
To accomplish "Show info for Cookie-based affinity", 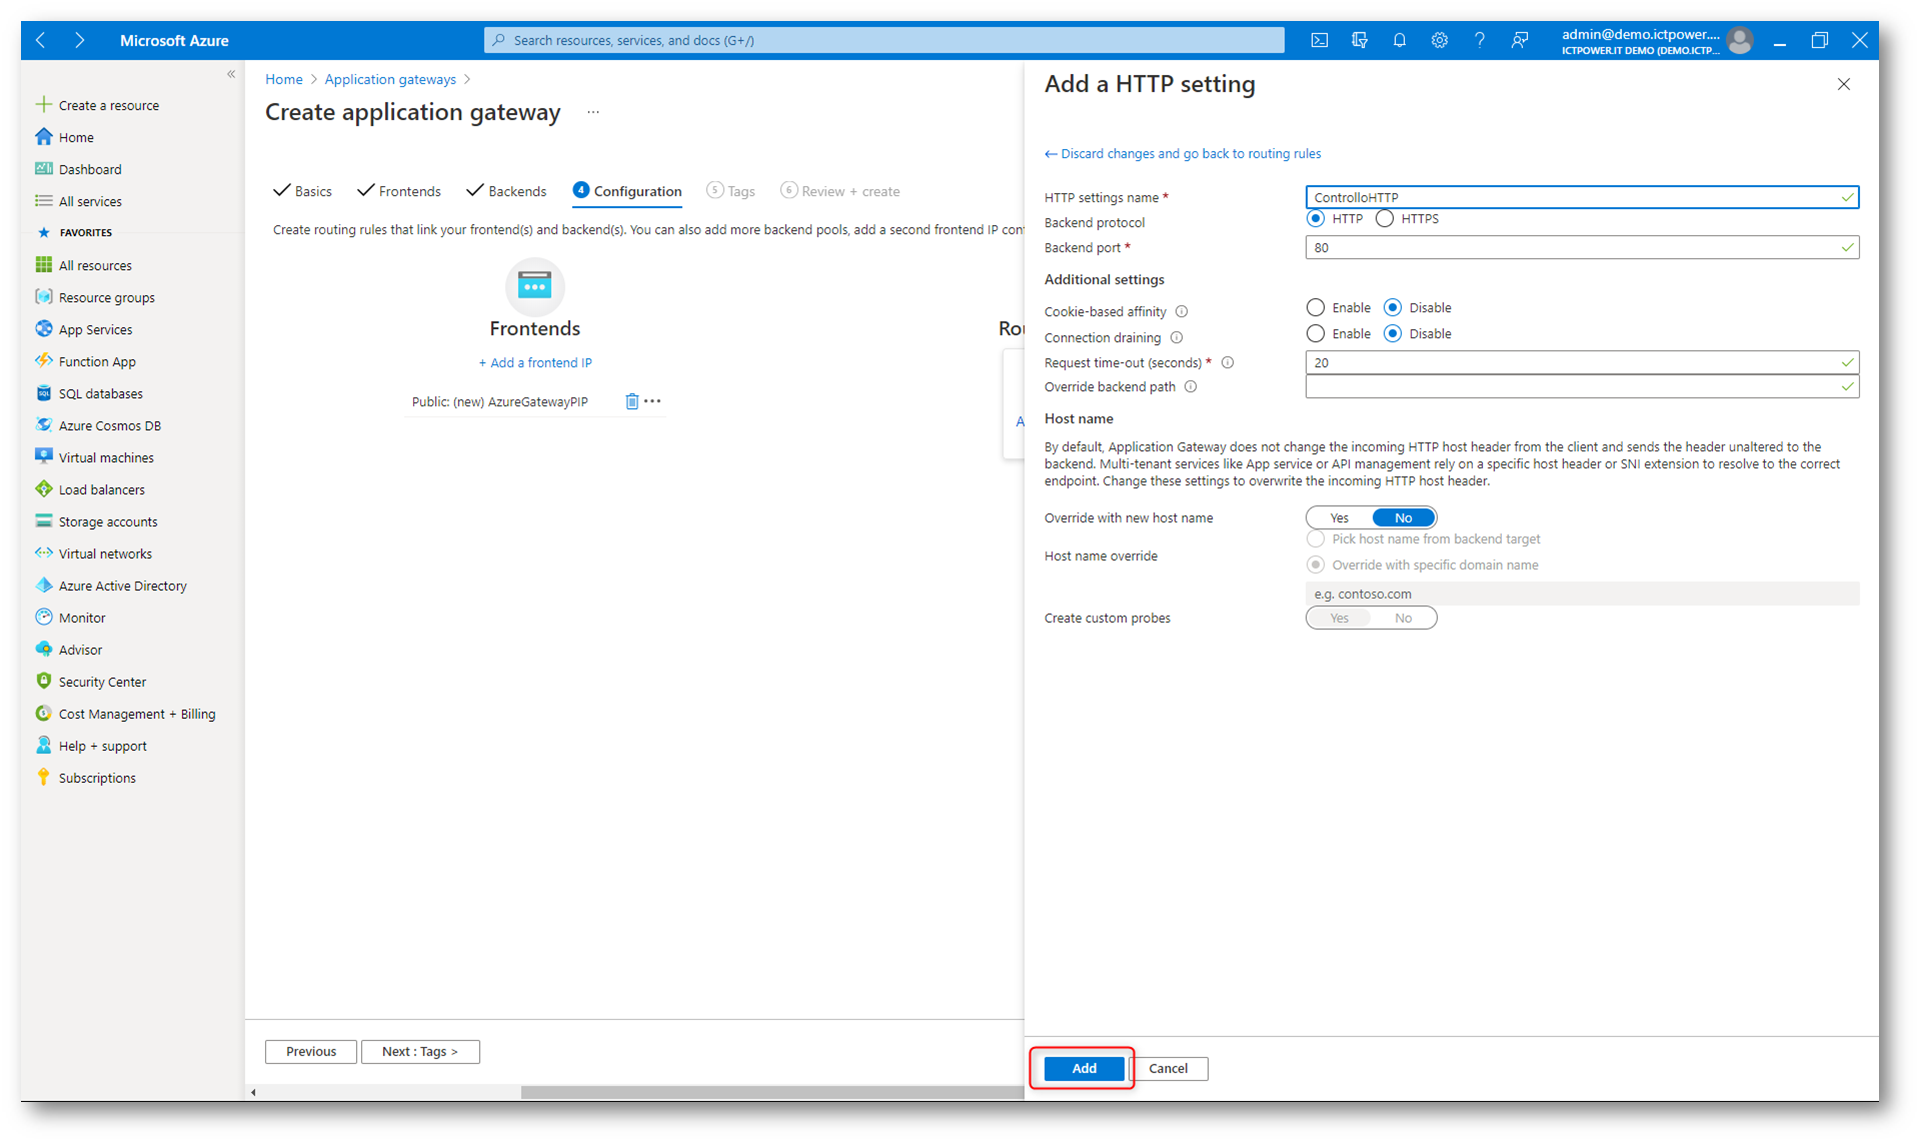I will [x=1182, y=311].
